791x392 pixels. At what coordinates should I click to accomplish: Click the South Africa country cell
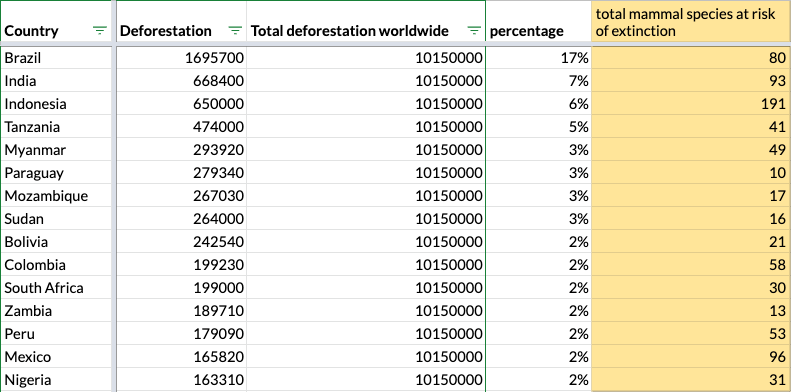pos(55,288)
